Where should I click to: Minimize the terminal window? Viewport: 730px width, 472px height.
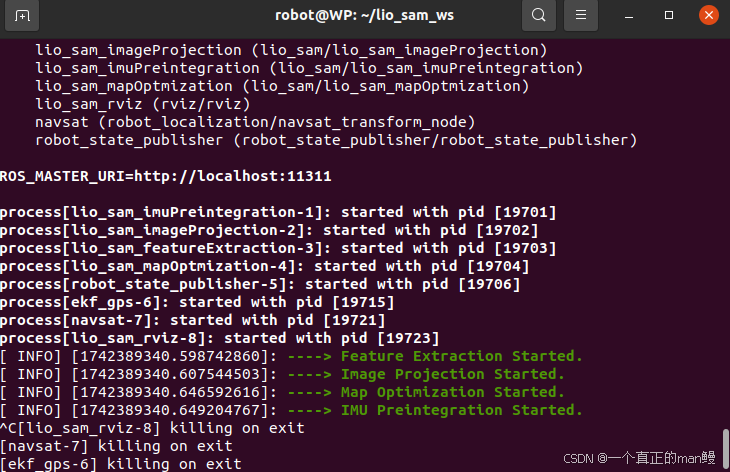[629, 15]
